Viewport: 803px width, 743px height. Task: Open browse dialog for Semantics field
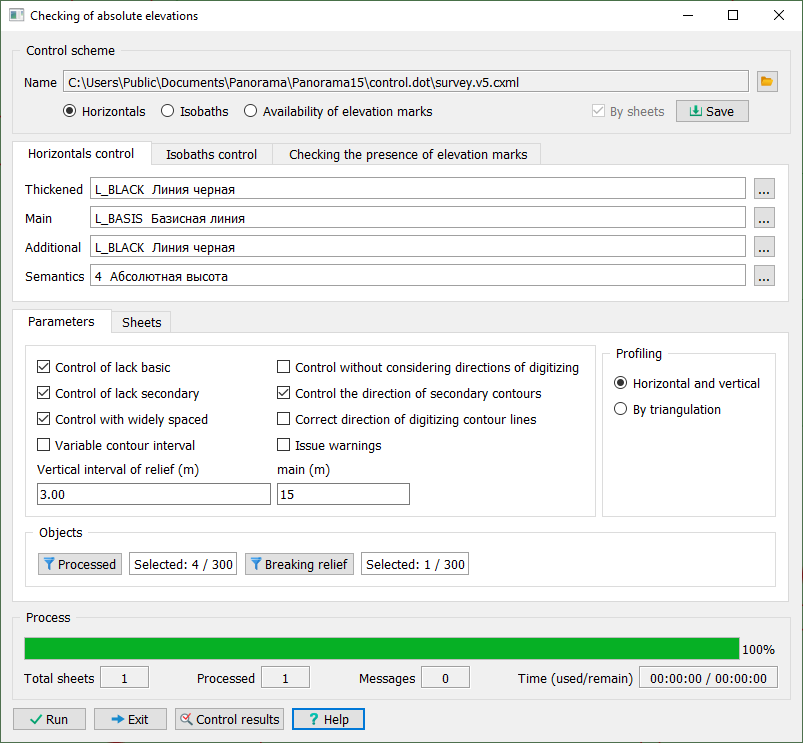[x=765, y=277]
